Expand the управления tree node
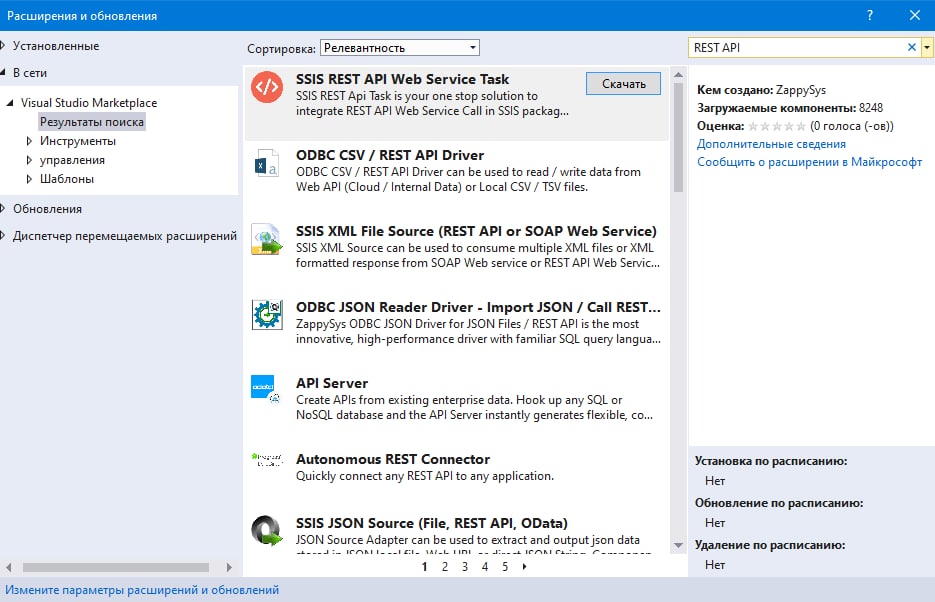Viewport: 935px width, 602px height. [x=29, y=160]
